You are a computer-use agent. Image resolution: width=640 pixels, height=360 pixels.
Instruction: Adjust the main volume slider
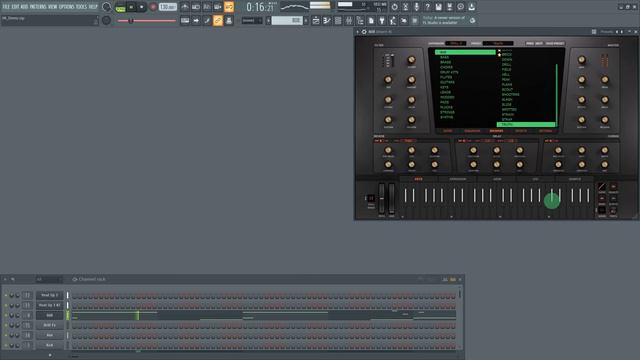click(147, 20)
